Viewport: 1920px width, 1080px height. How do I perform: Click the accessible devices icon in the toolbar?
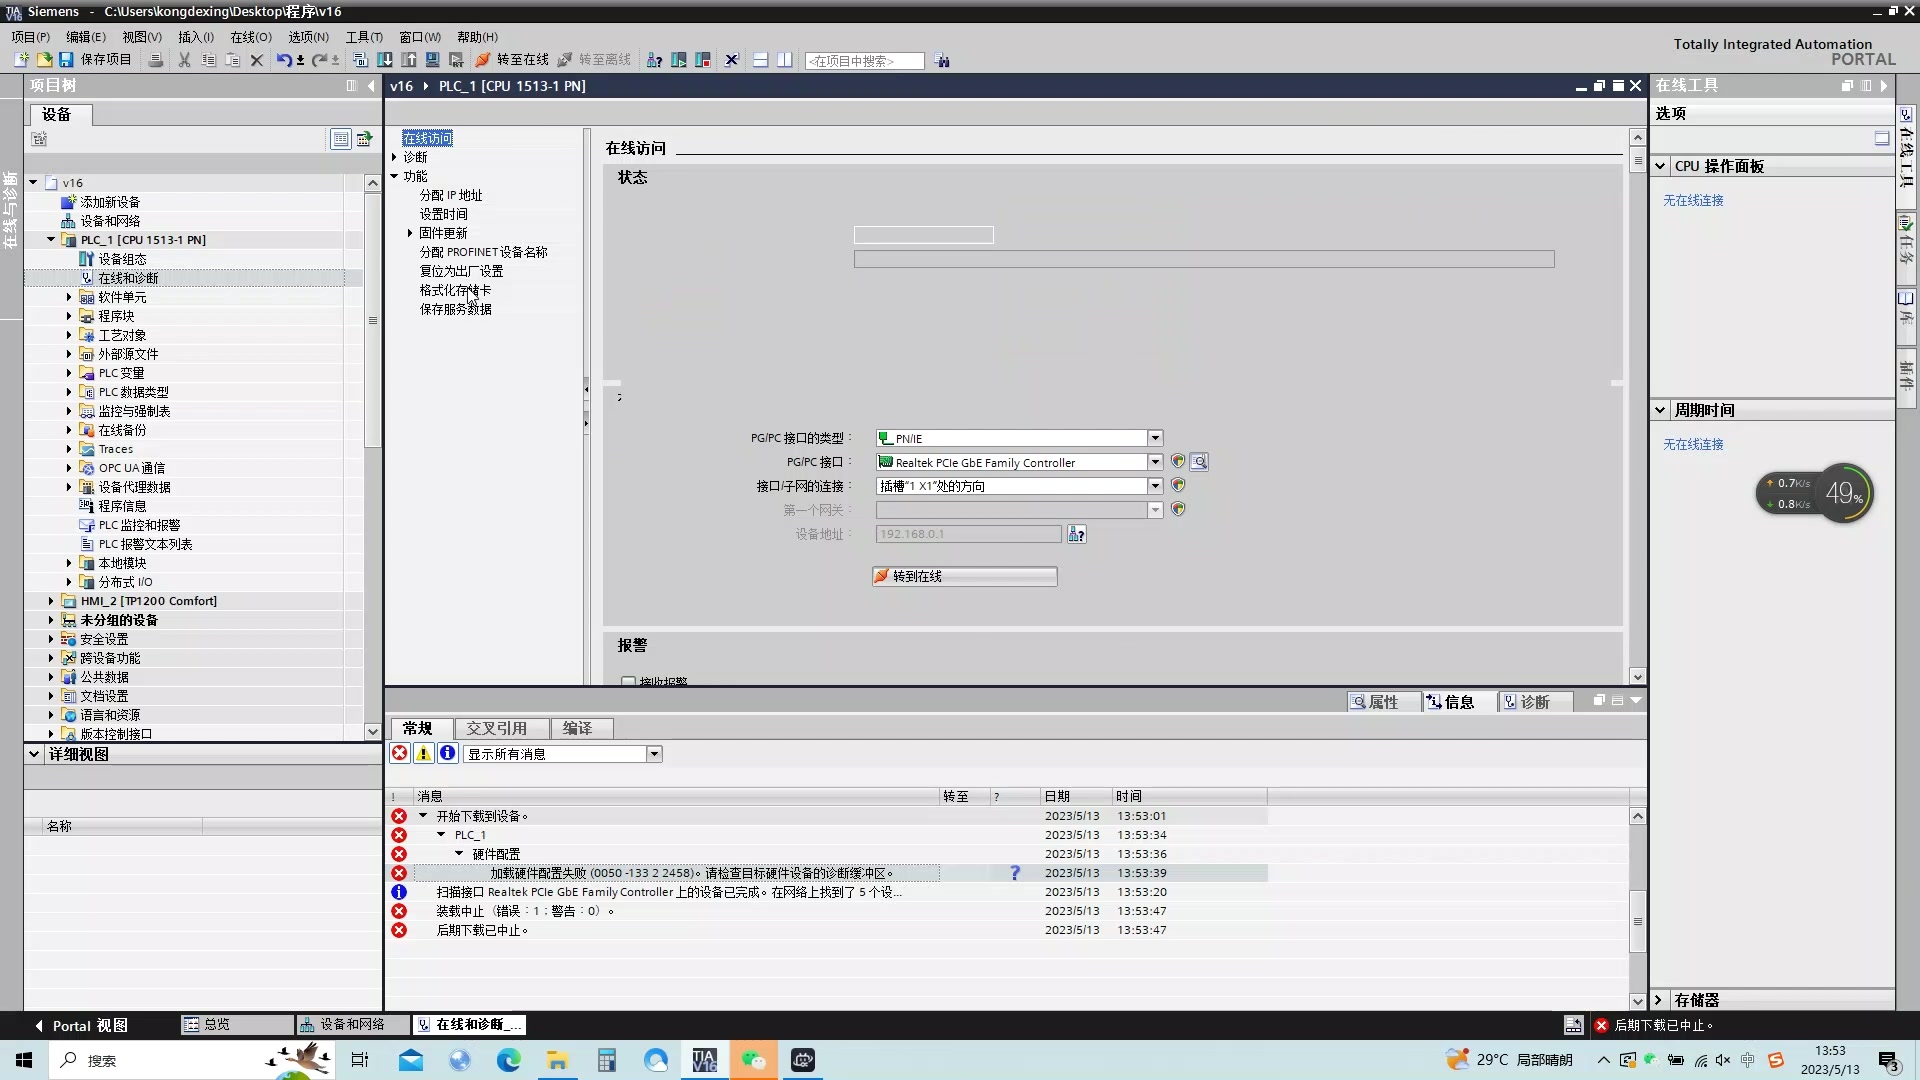tap(654, 60)
